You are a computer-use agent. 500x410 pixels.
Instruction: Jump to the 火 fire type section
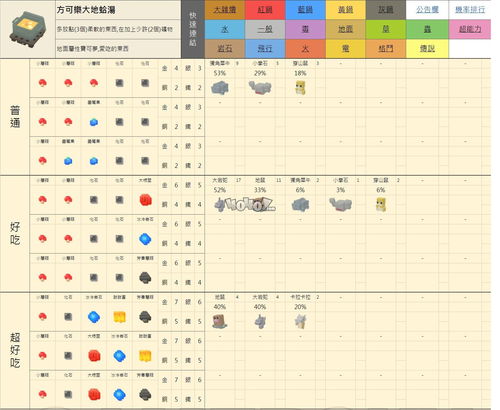[x=305, y=49]
